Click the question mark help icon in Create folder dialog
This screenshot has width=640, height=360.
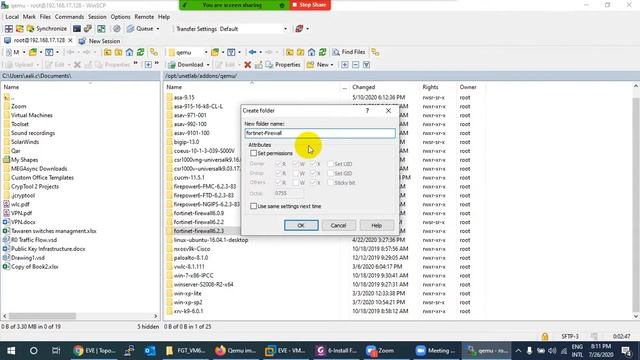(x=367, y=111)
